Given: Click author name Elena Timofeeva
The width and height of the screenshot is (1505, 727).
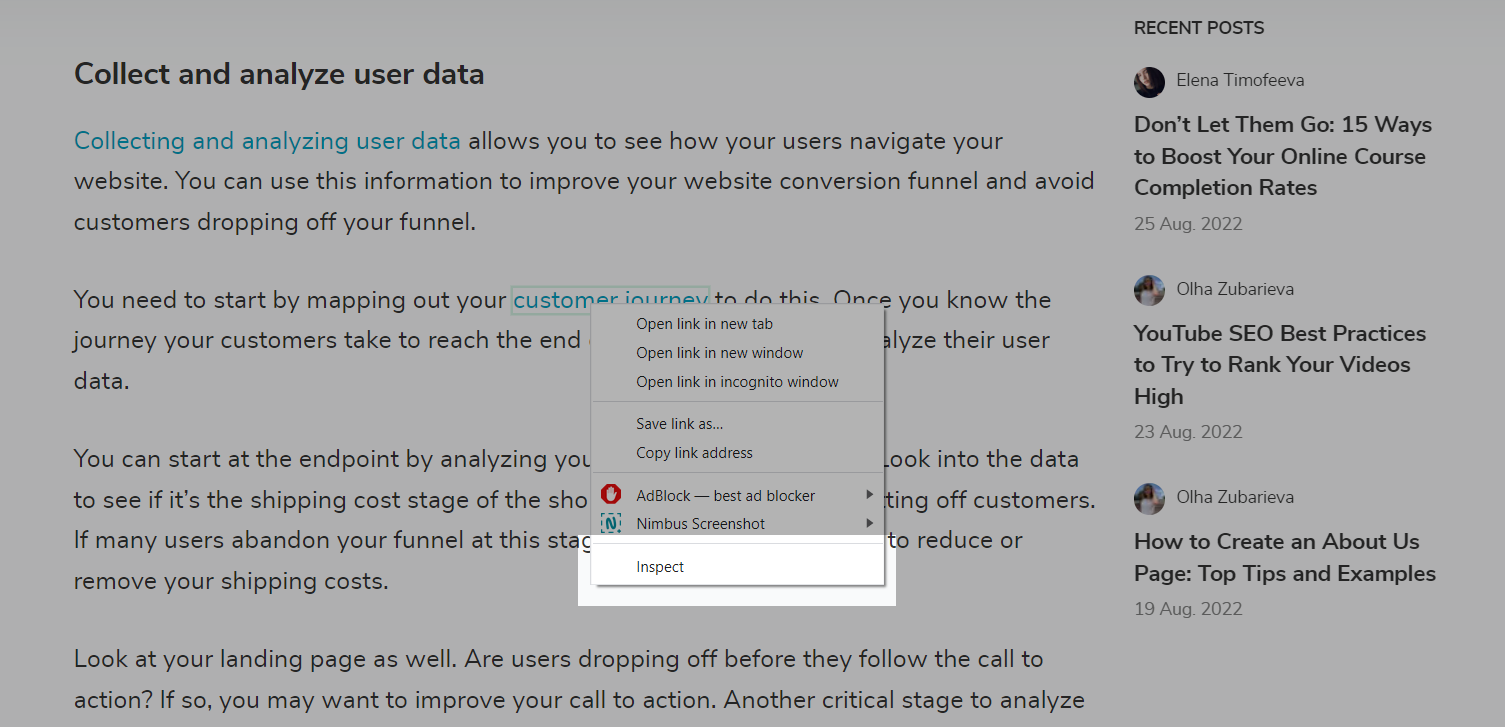Looking at the screenshot, I should pyautogui.click(x=1240, y=80).
